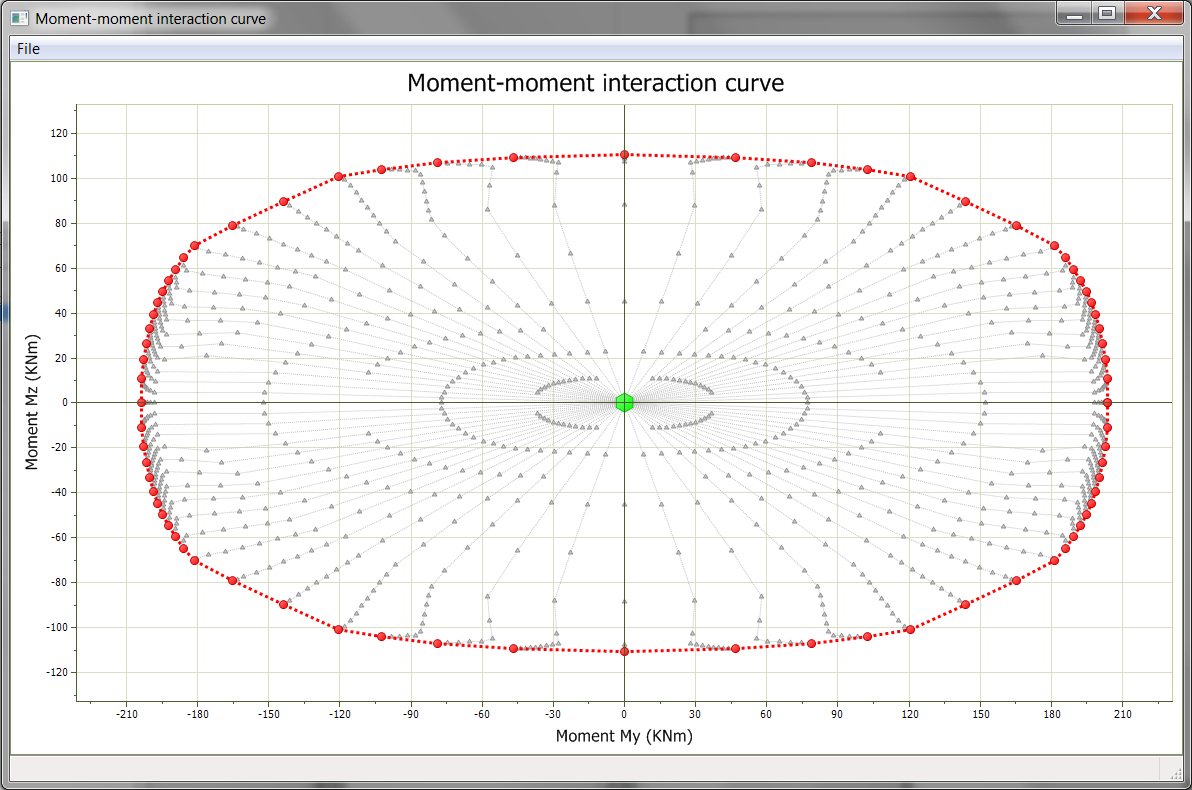
Task: Click the -210 tick label on the x-axis
Action: coord(126,714)
